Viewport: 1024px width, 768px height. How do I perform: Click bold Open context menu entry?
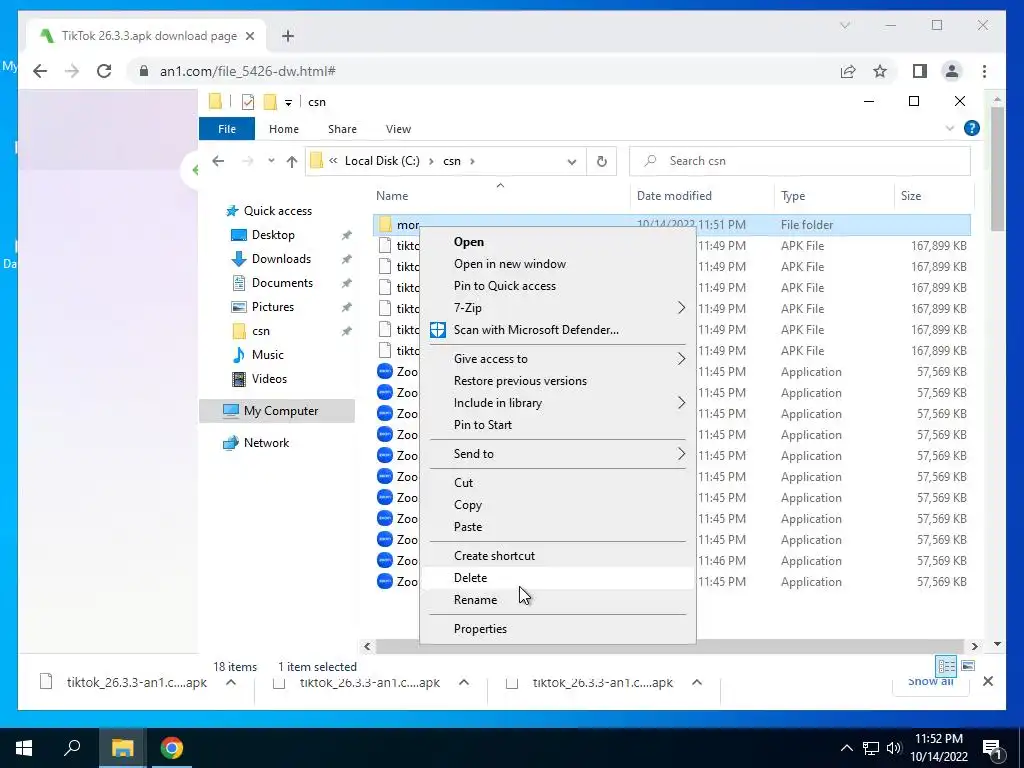click(x=468, y=242)
